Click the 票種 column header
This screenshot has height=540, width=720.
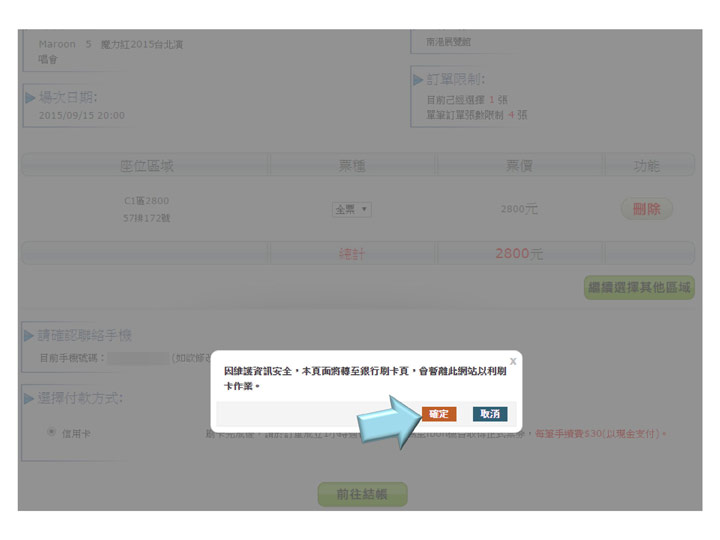click(351, 166)
